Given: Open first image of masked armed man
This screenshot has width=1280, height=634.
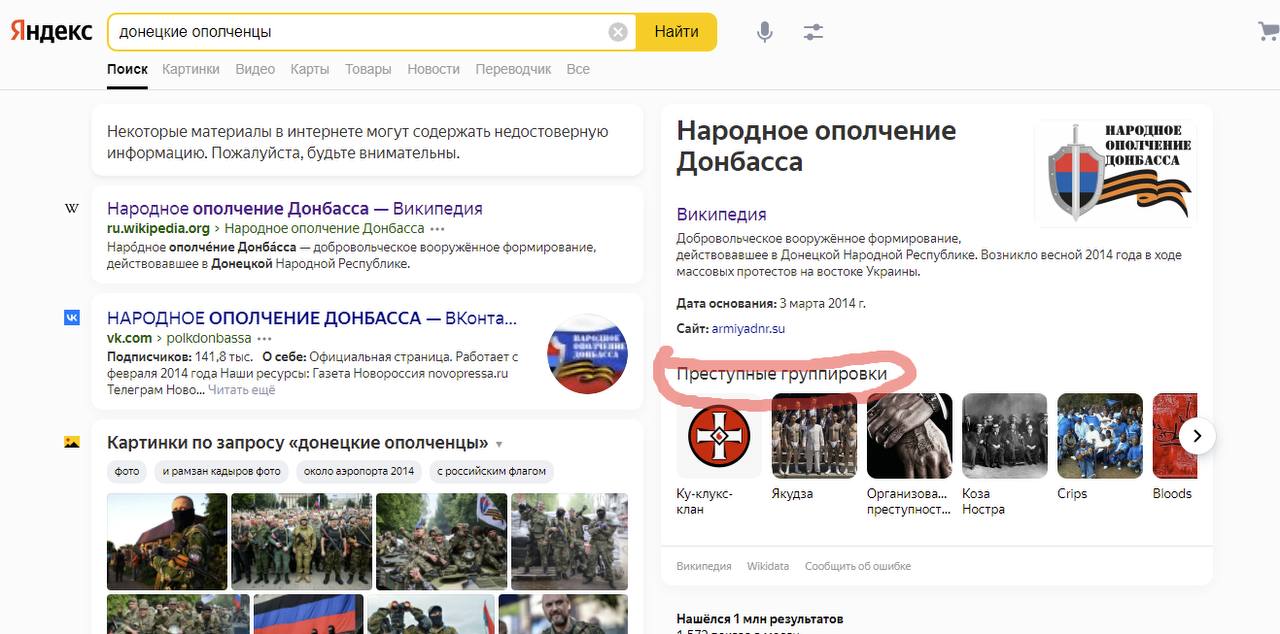Looking at the screenshot, I should pyautogui.click(x=167, y=541).
